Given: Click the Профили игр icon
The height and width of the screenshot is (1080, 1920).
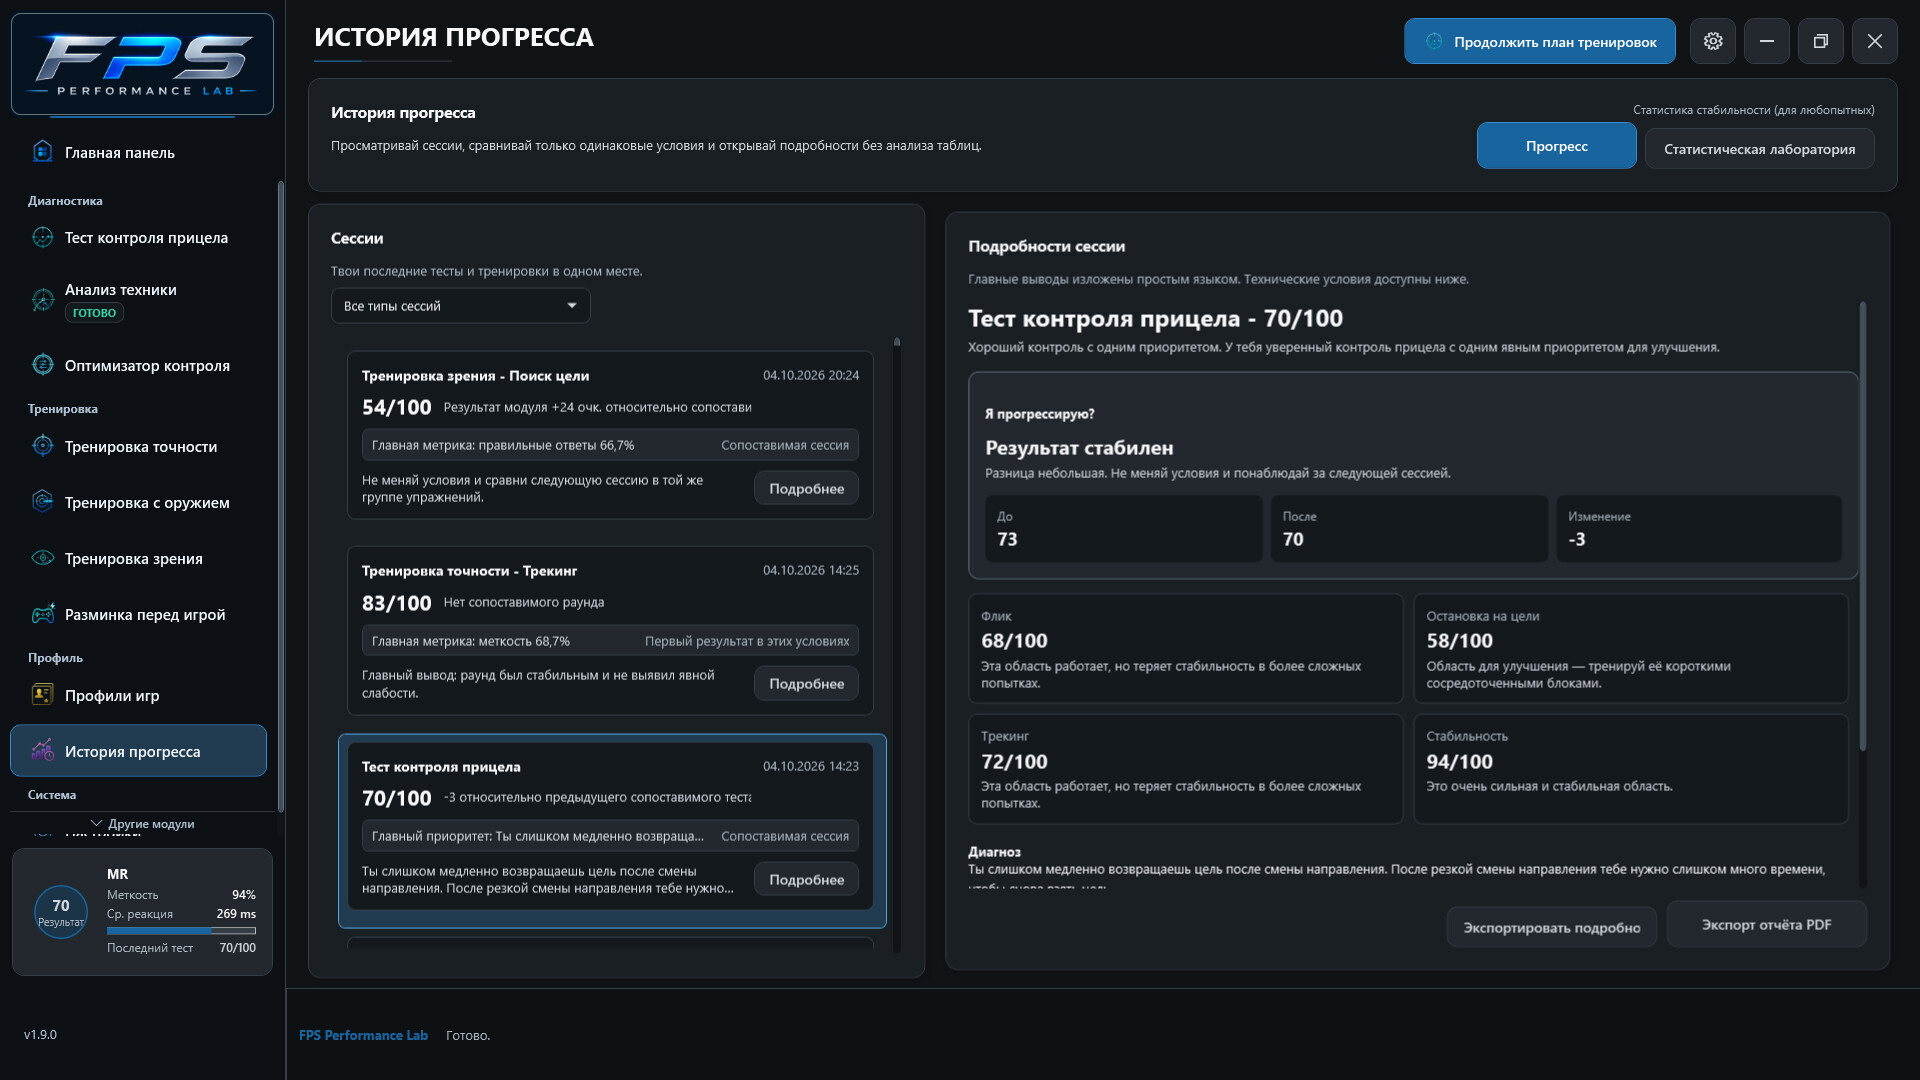Looking at the screenshot, I should [42, 695].
